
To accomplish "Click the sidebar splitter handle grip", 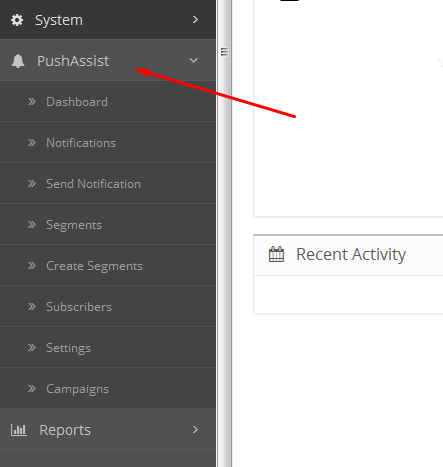I will click(224, 52).
